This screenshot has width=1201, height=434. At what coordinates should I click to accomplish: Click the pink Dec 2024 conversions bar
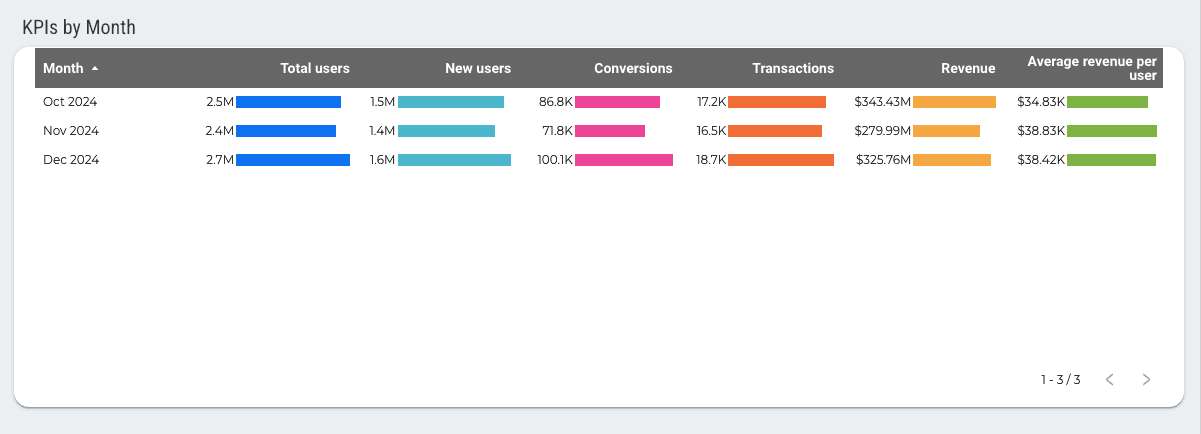[x=624, y=160]
